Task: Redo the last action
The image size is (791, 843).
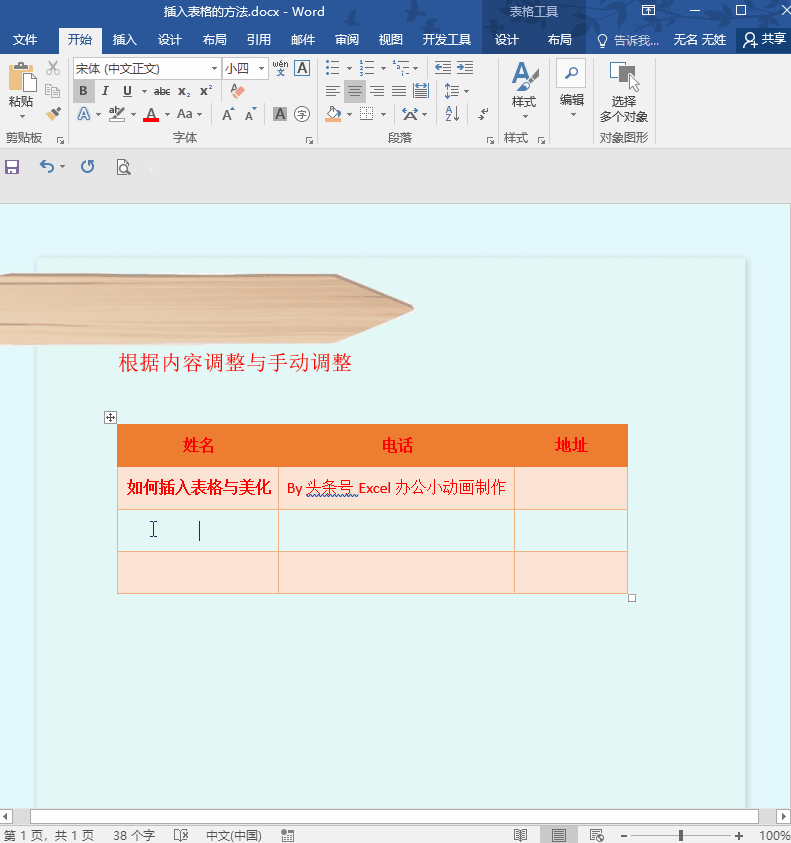Action: 88,167
